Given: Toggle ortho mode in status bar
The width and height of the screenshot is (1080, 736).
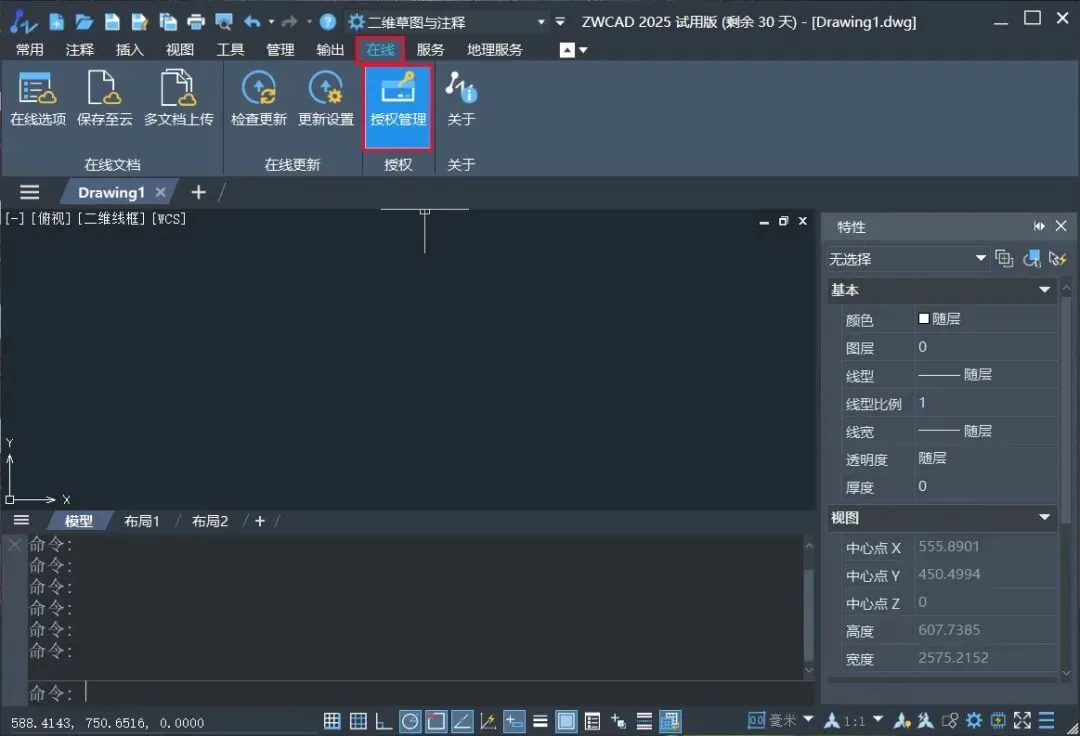Looking at the screenshot, I should (x=384, y=721).
